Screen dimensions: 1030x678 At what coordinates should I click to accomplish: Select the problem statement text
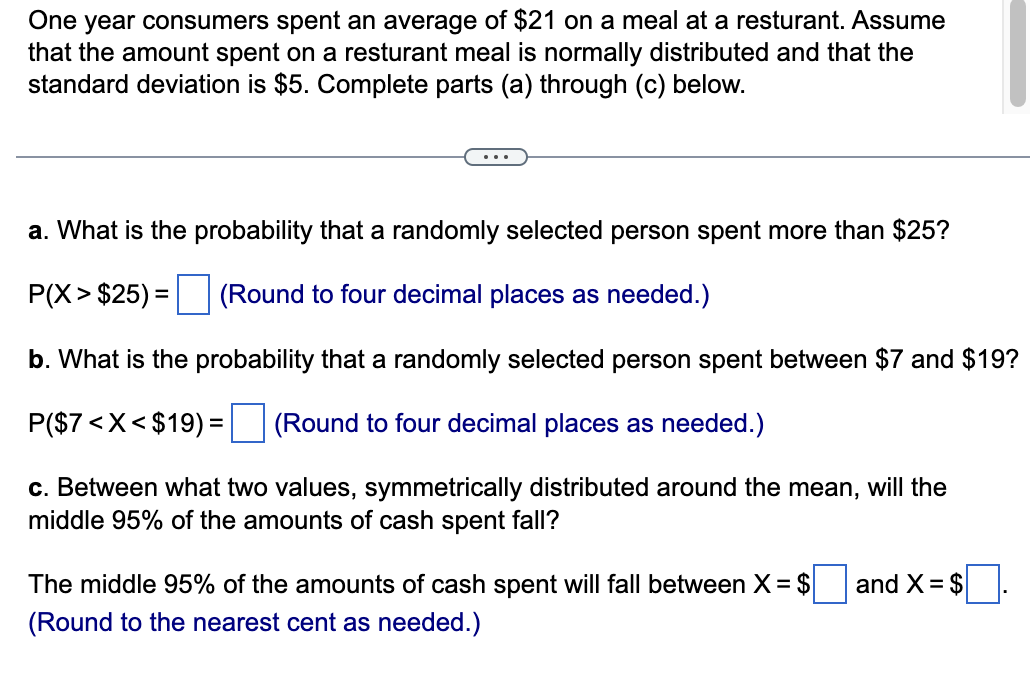coord(480,52)
